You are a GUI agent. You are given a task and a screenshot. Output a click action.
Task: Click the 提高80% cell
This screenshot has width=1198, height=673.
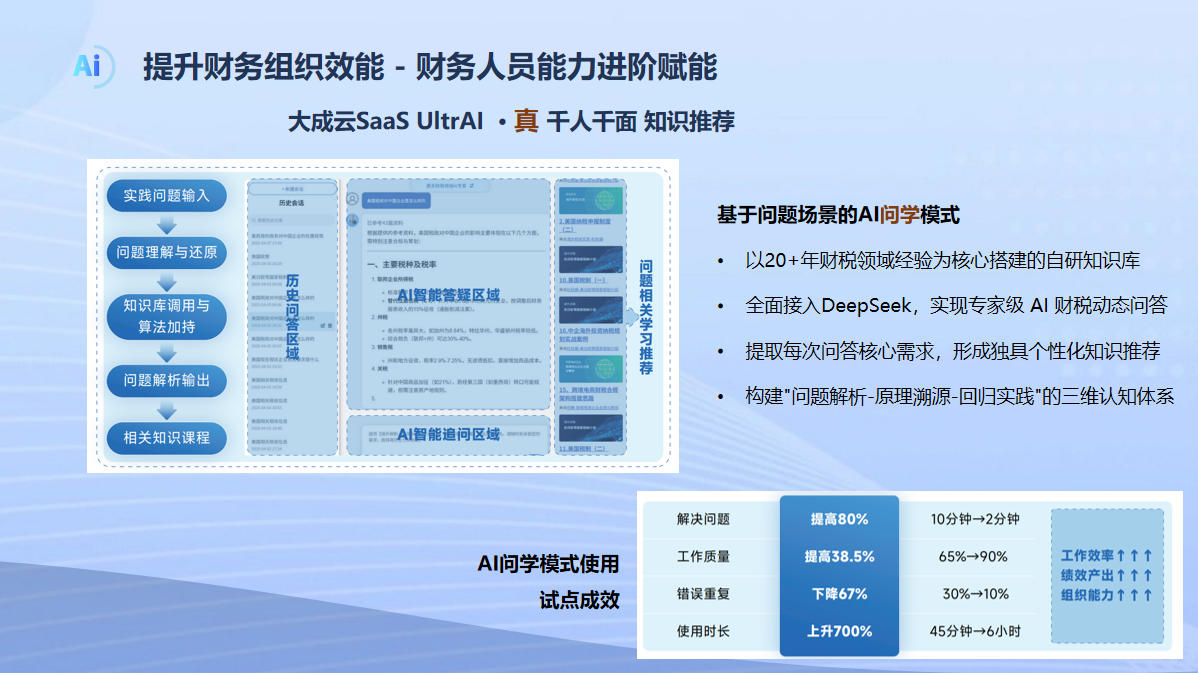(839, 519)
